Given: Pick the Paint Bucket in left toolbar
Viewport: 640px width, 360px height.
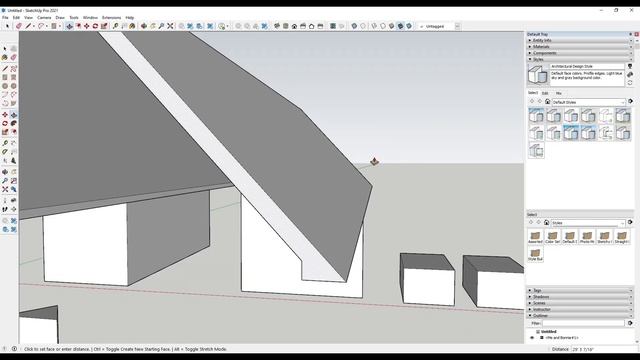Looking at the screenshot, I should 5,58.
